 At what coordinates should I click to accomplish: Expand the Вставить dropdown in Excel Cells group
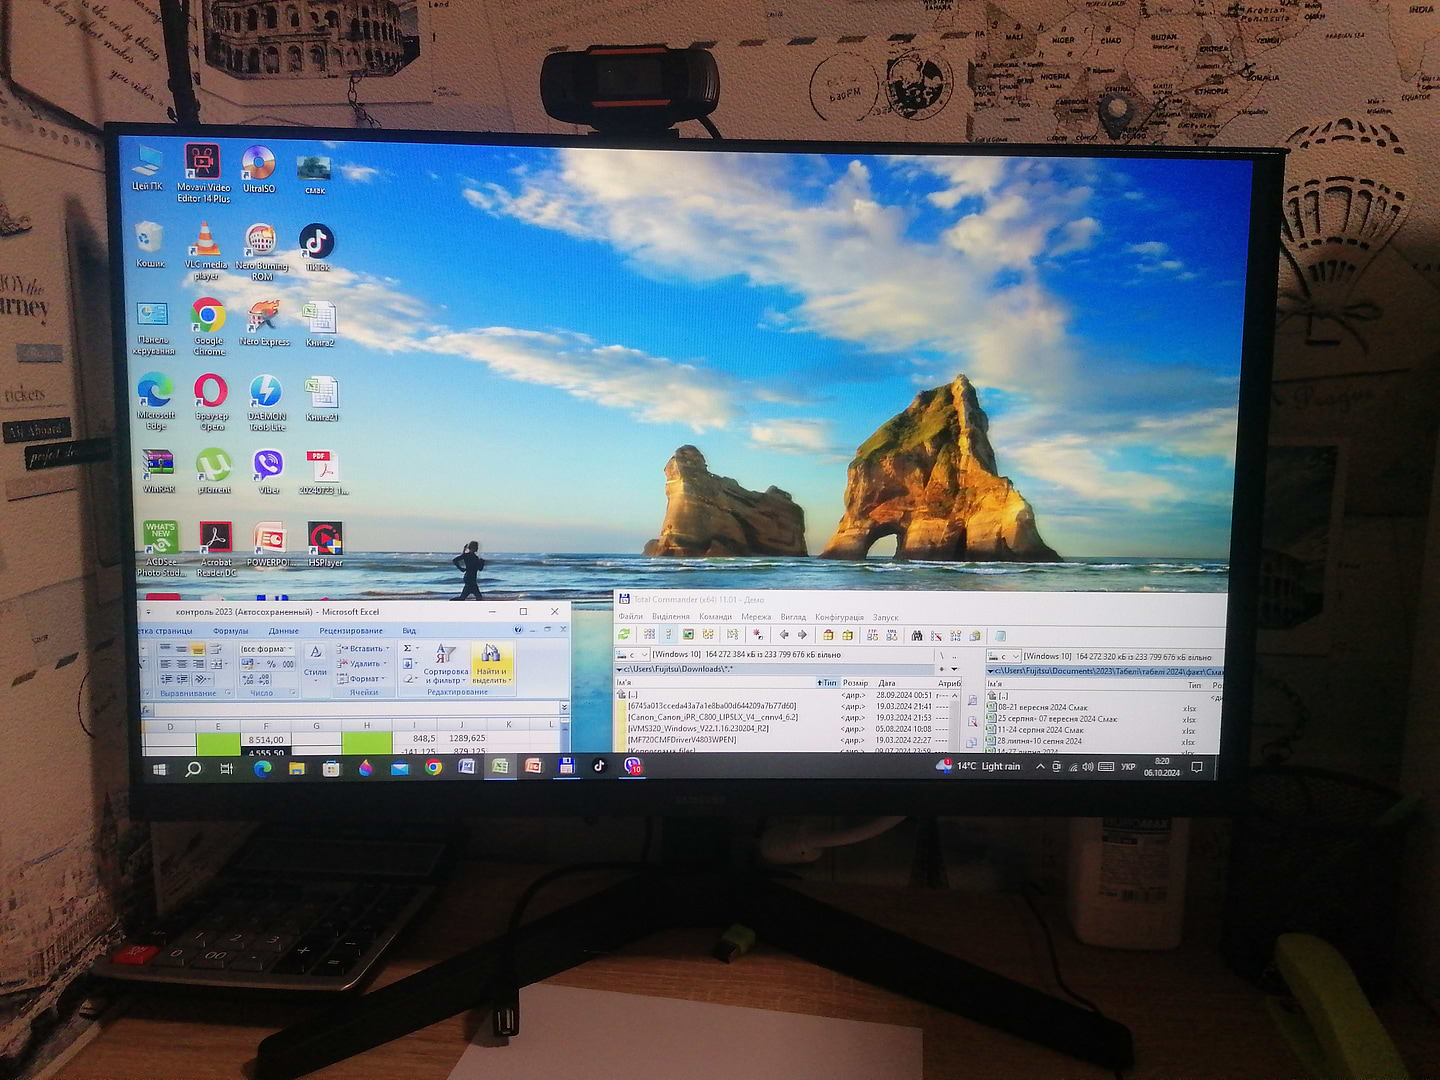point(387,649)
